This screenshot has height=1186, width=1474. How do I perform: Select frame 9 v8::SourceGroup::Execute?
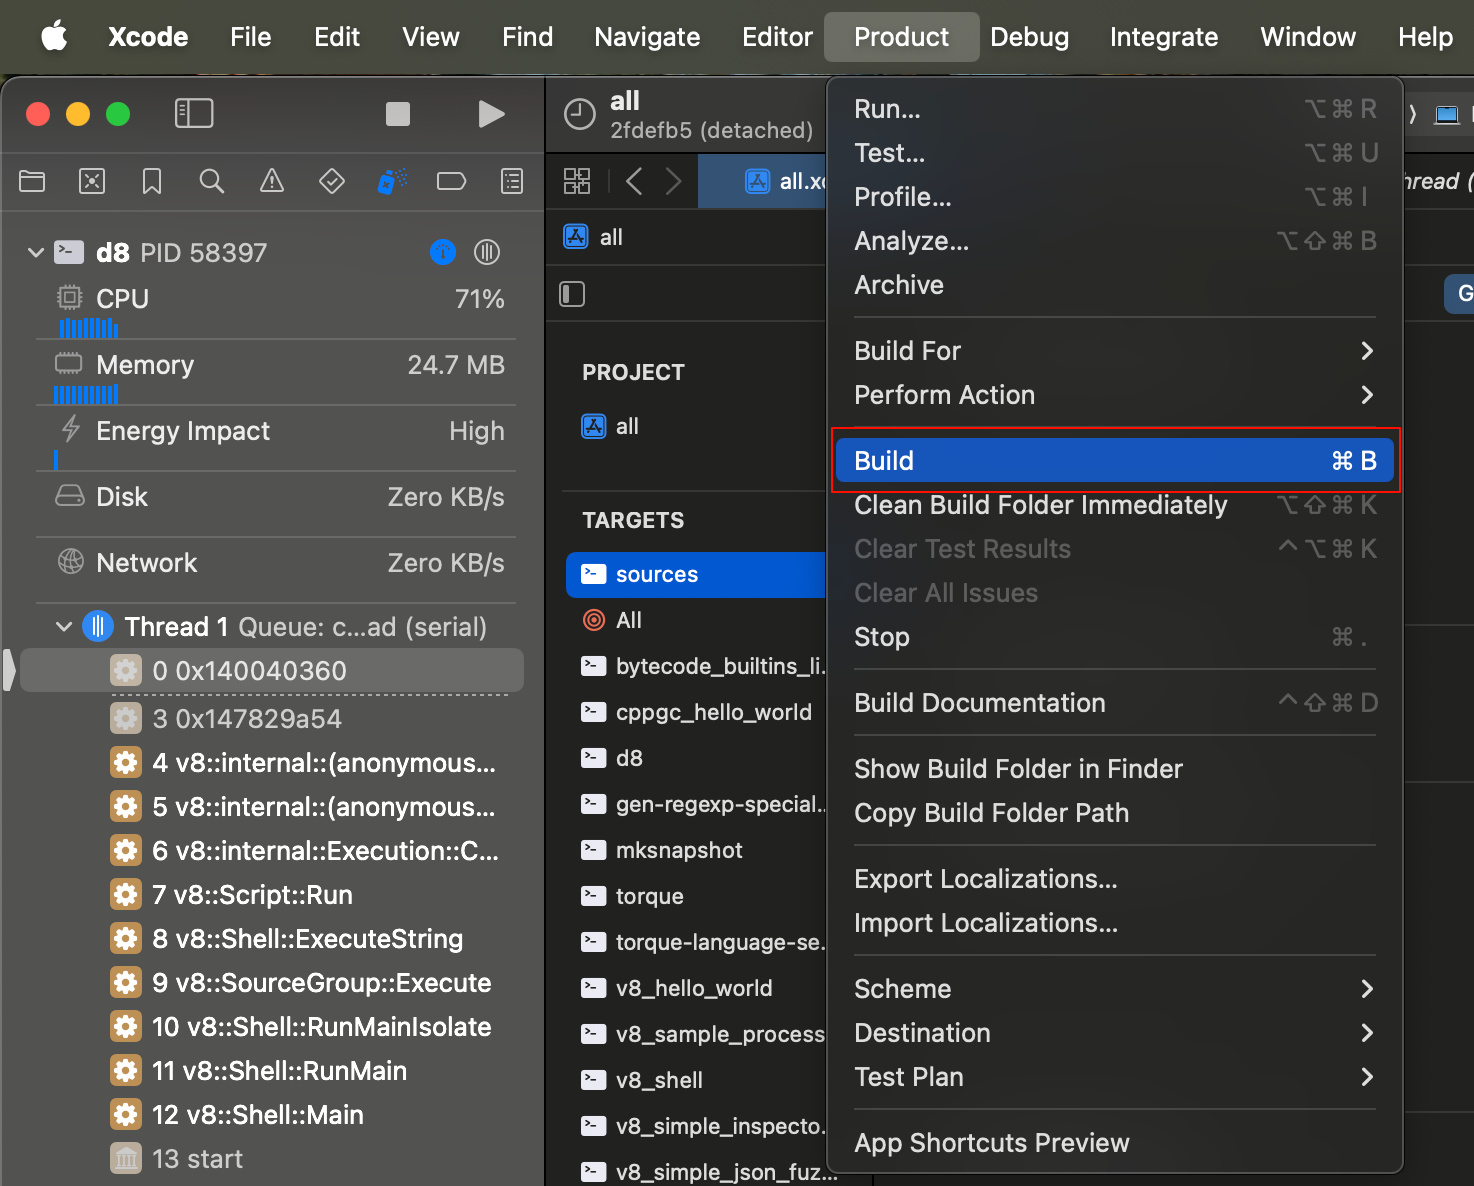[x=272, y=983]
